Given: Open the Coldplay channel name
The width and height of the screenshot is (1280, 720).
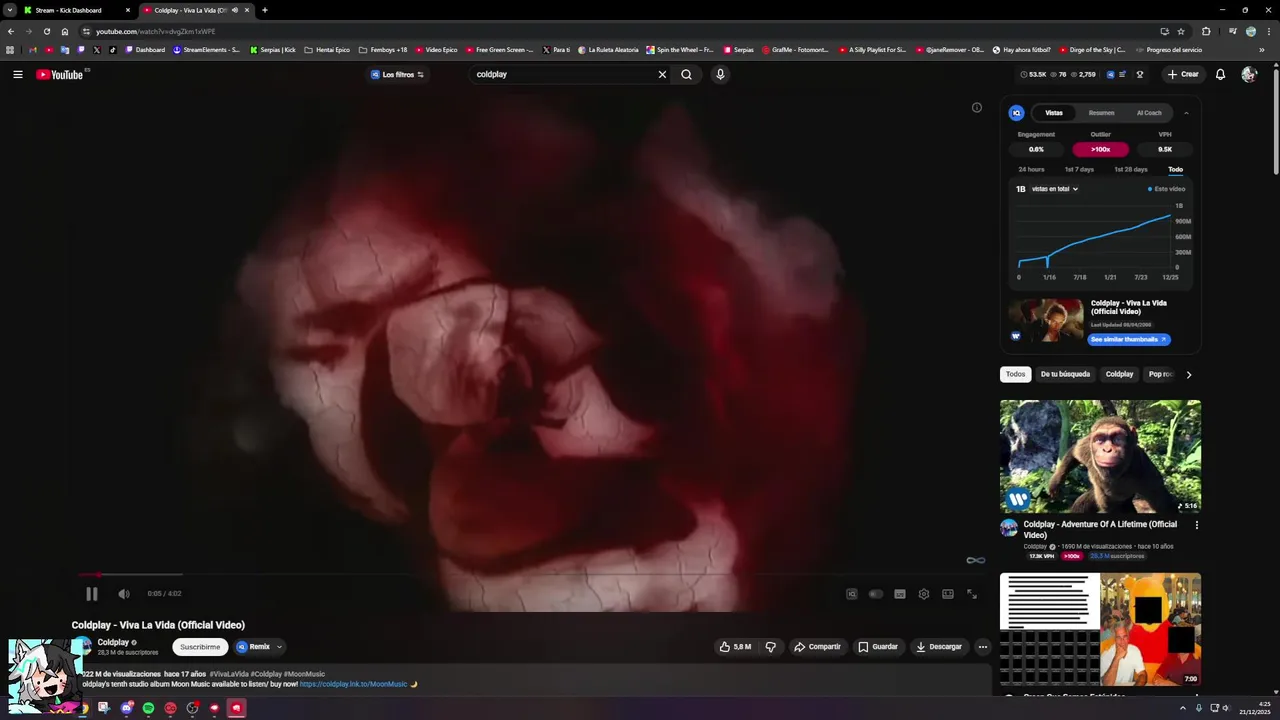Looking at the screenshot, I should tap(113, 642).
